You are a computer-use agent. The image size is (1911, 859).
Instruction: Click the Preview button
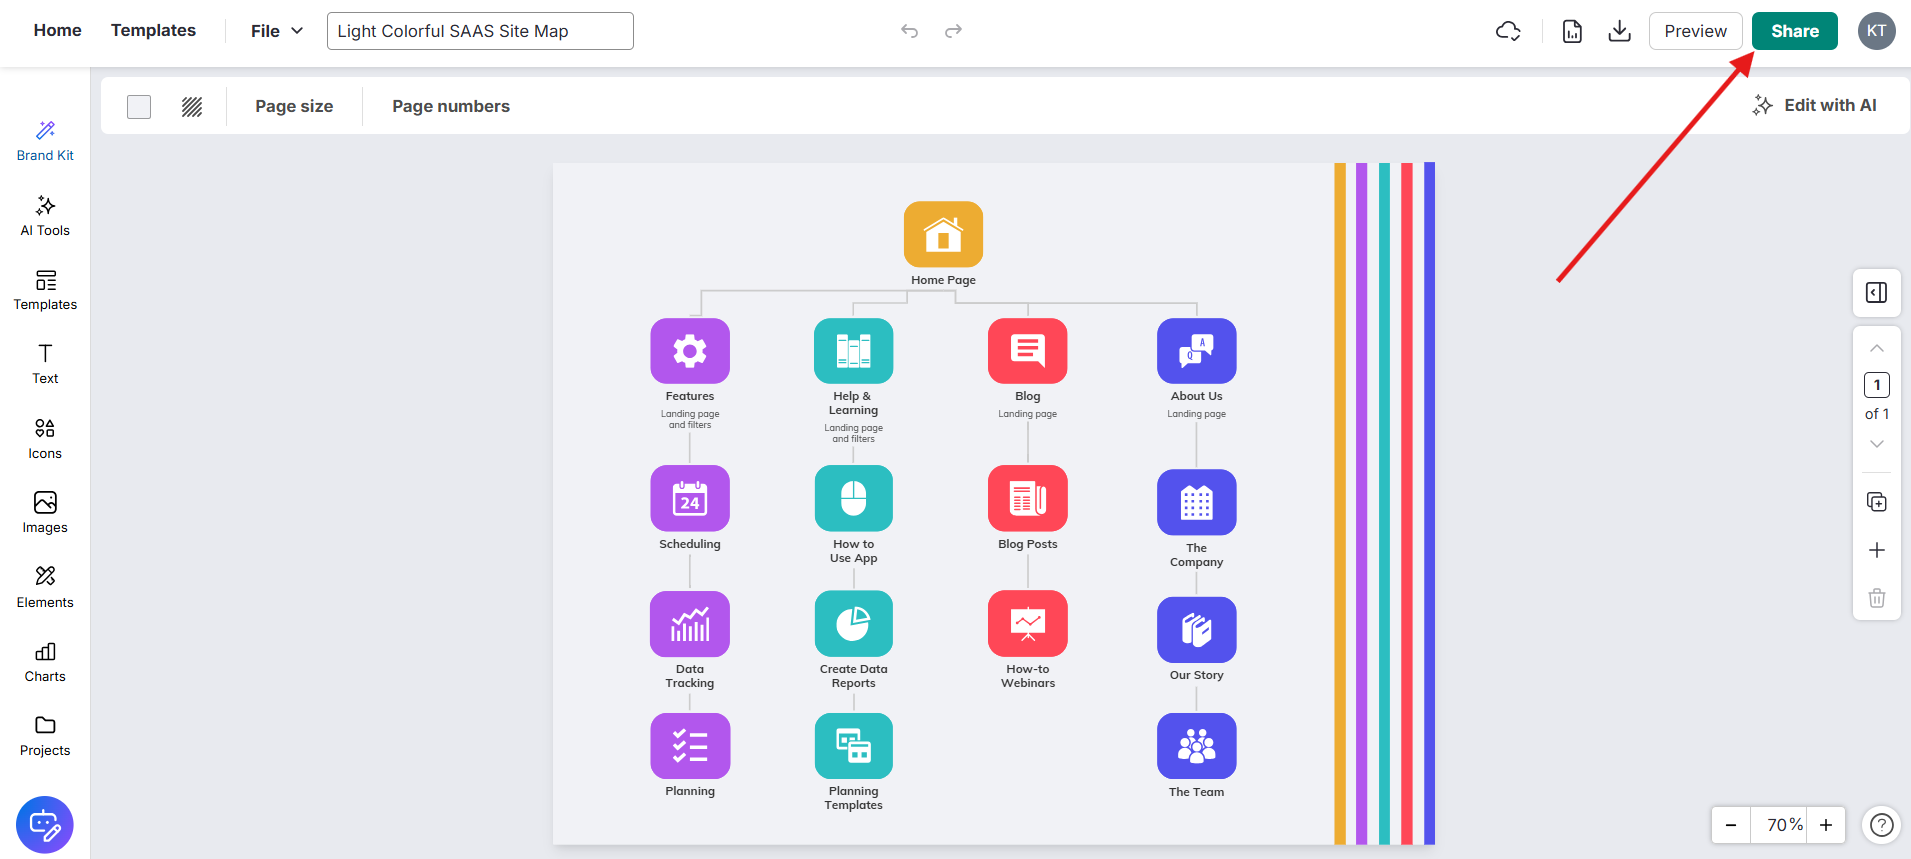(1695, 31)
